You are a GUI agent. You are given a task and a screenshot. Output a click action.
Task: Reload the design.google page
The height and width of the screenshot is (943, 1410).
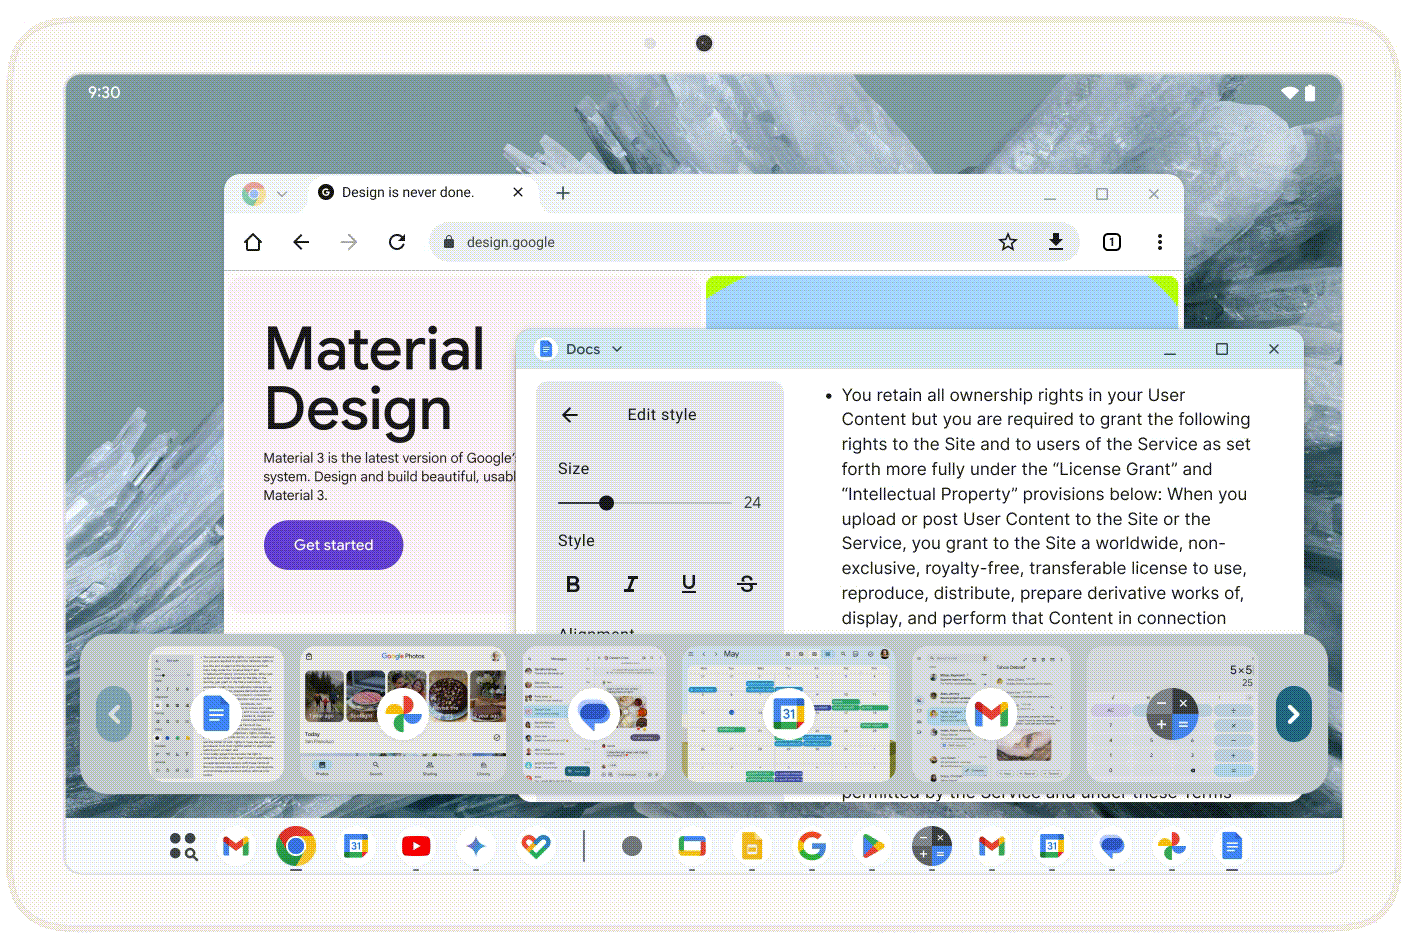pyautogui.click(x=397, y=242)
